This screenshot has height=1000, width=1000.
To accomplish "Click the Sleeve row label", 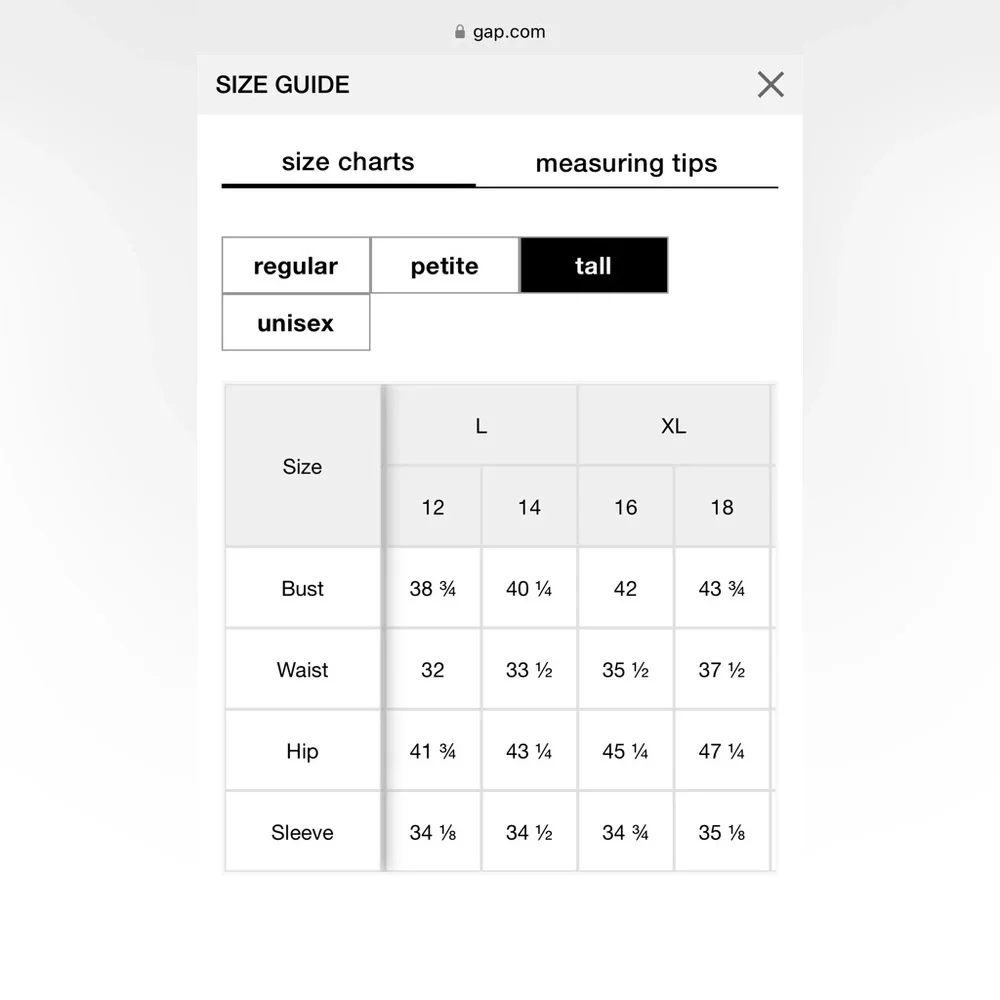I will (302, 832).
